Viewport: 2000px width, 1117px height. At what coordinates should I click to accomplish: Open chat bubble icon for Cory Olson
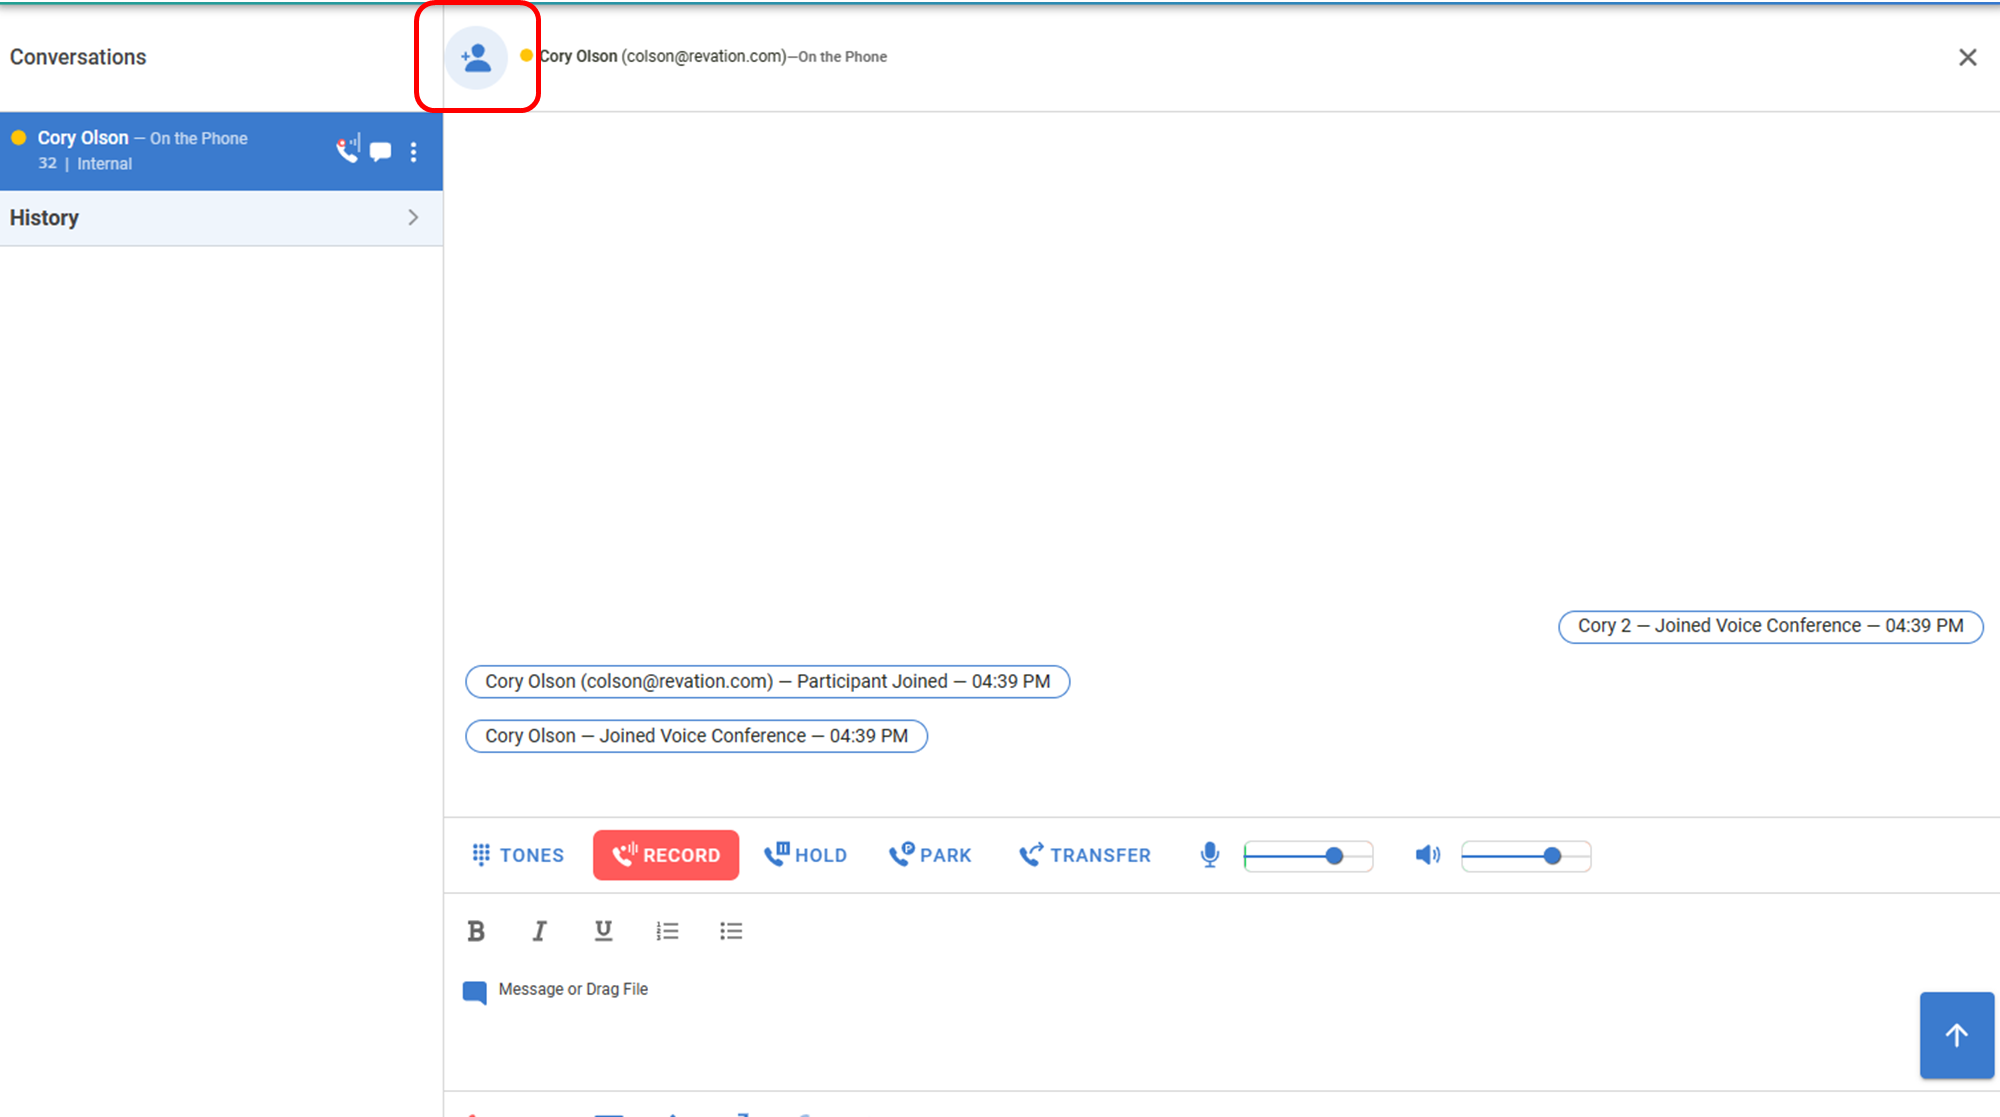(380, 152)
